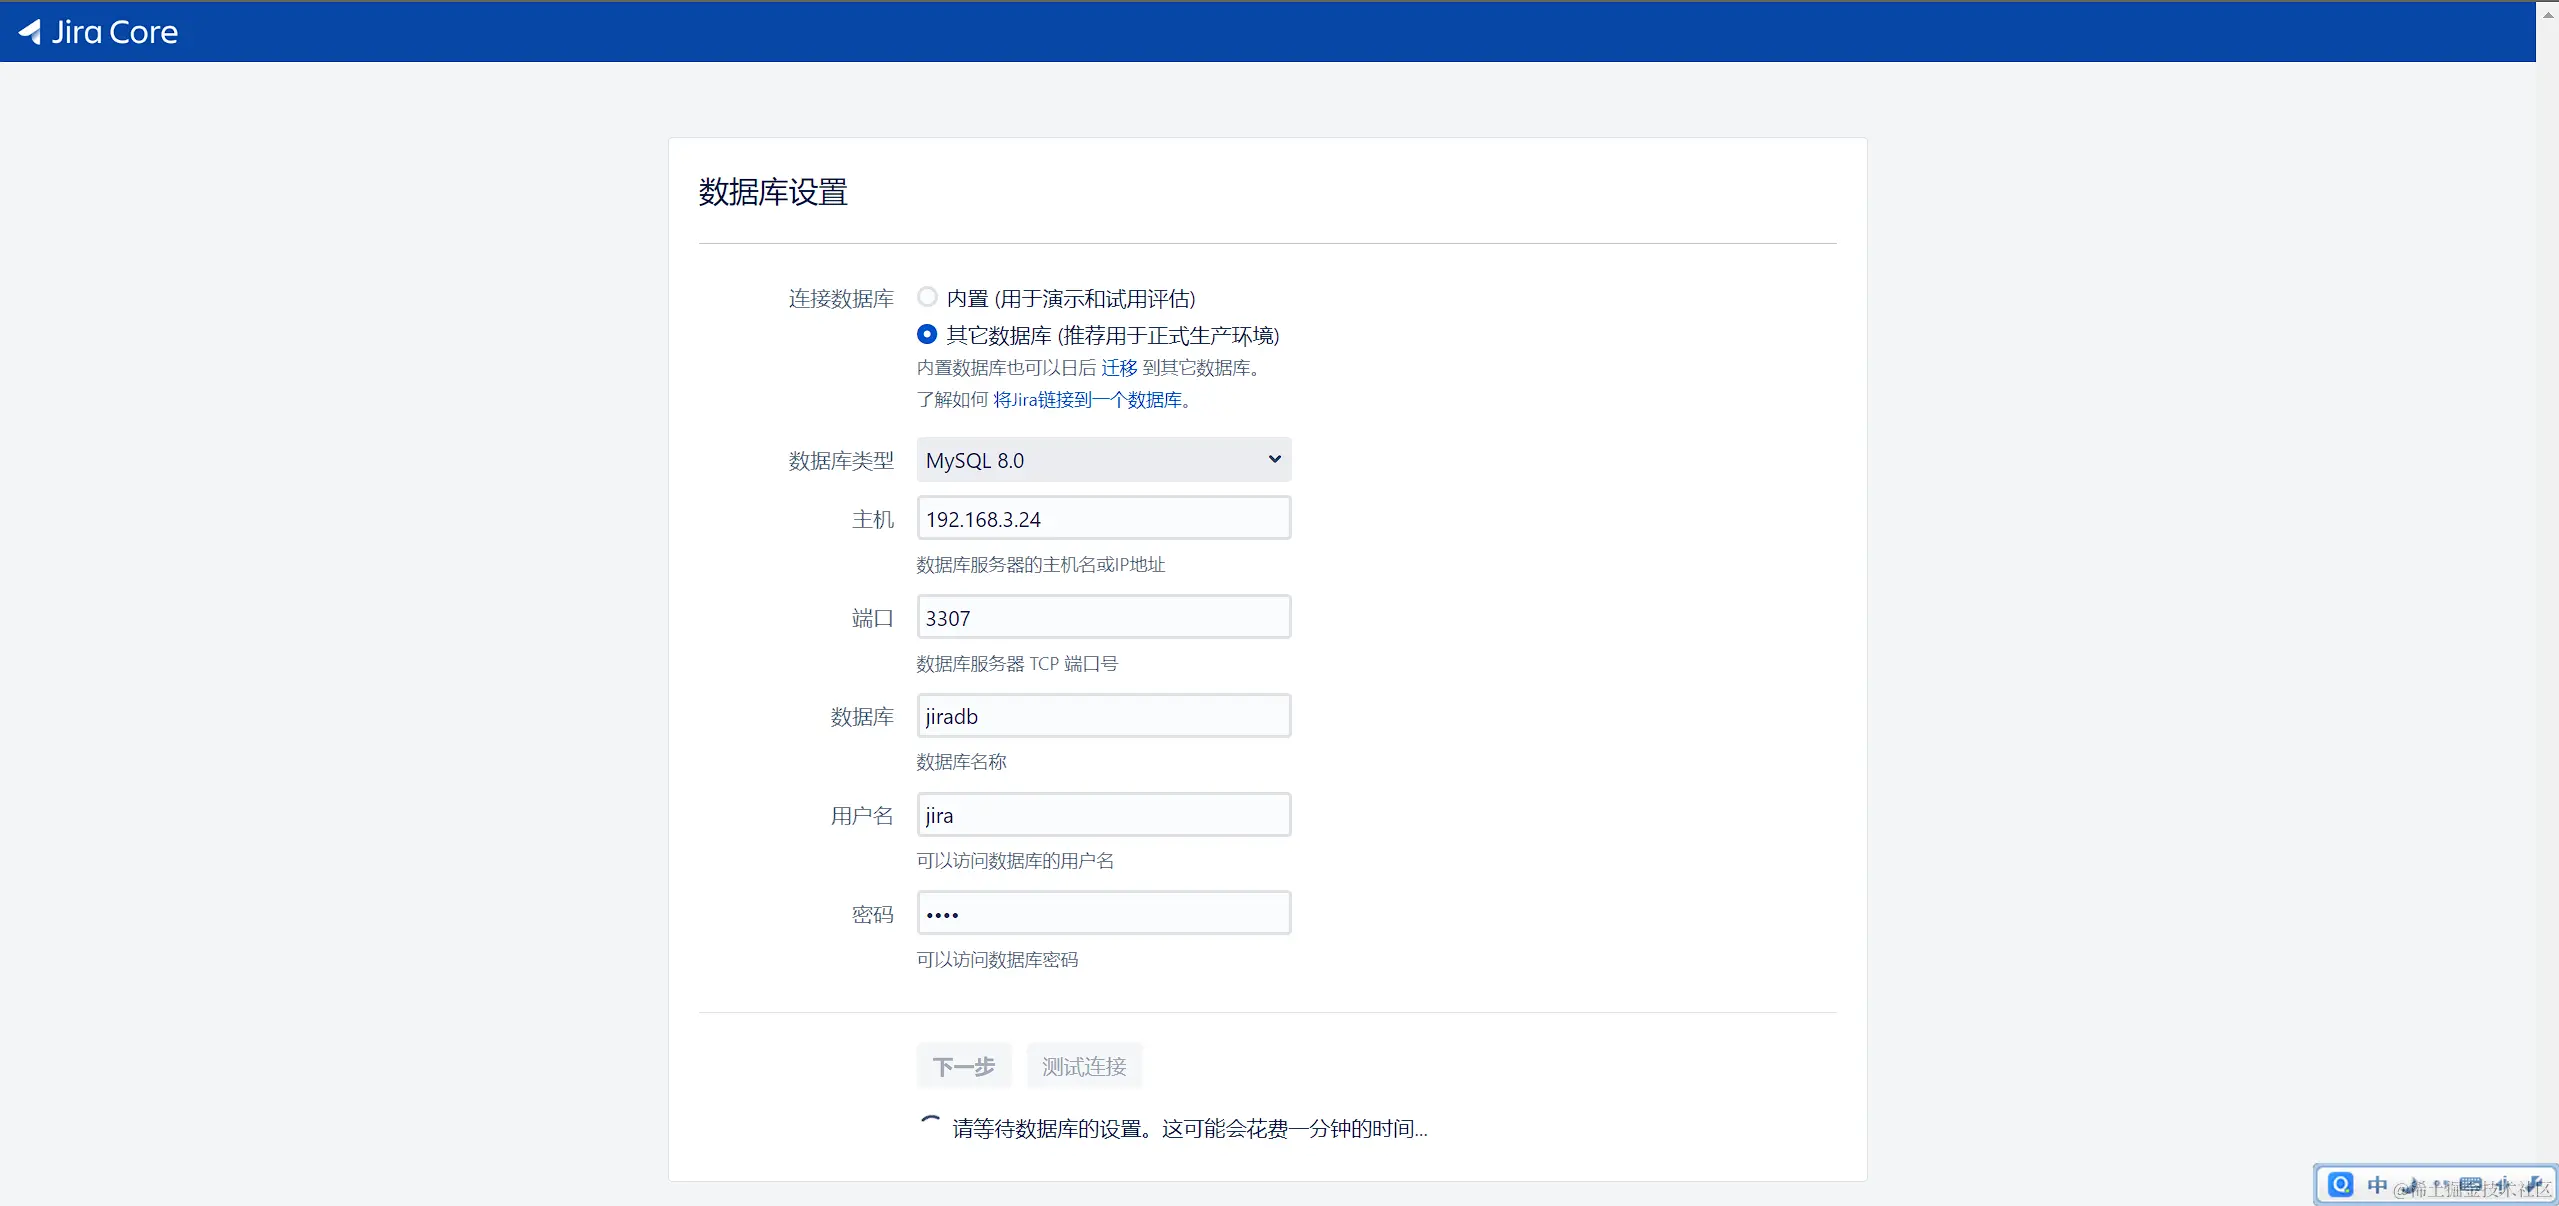Open the MySQL 8.0 database type dropdown

click(x=1103, y=460)
